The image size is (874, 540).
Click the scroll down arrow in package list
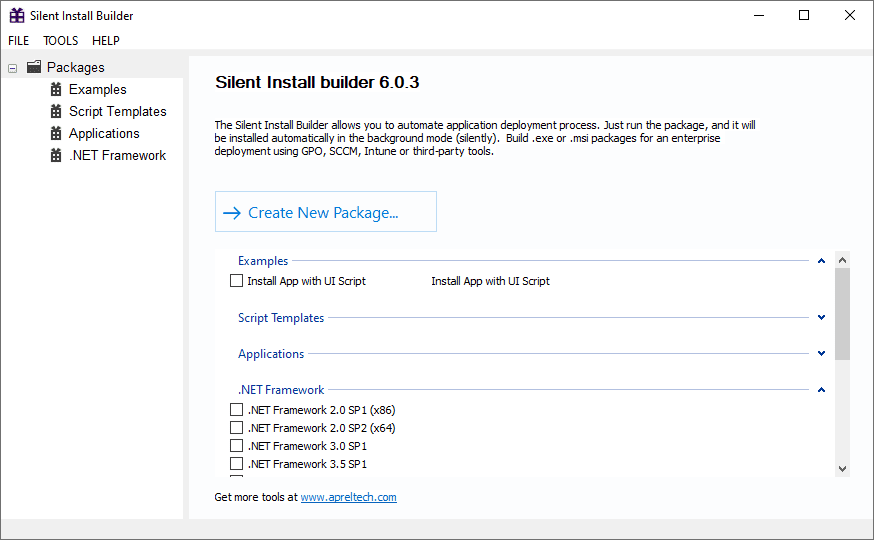pos(842,468)
